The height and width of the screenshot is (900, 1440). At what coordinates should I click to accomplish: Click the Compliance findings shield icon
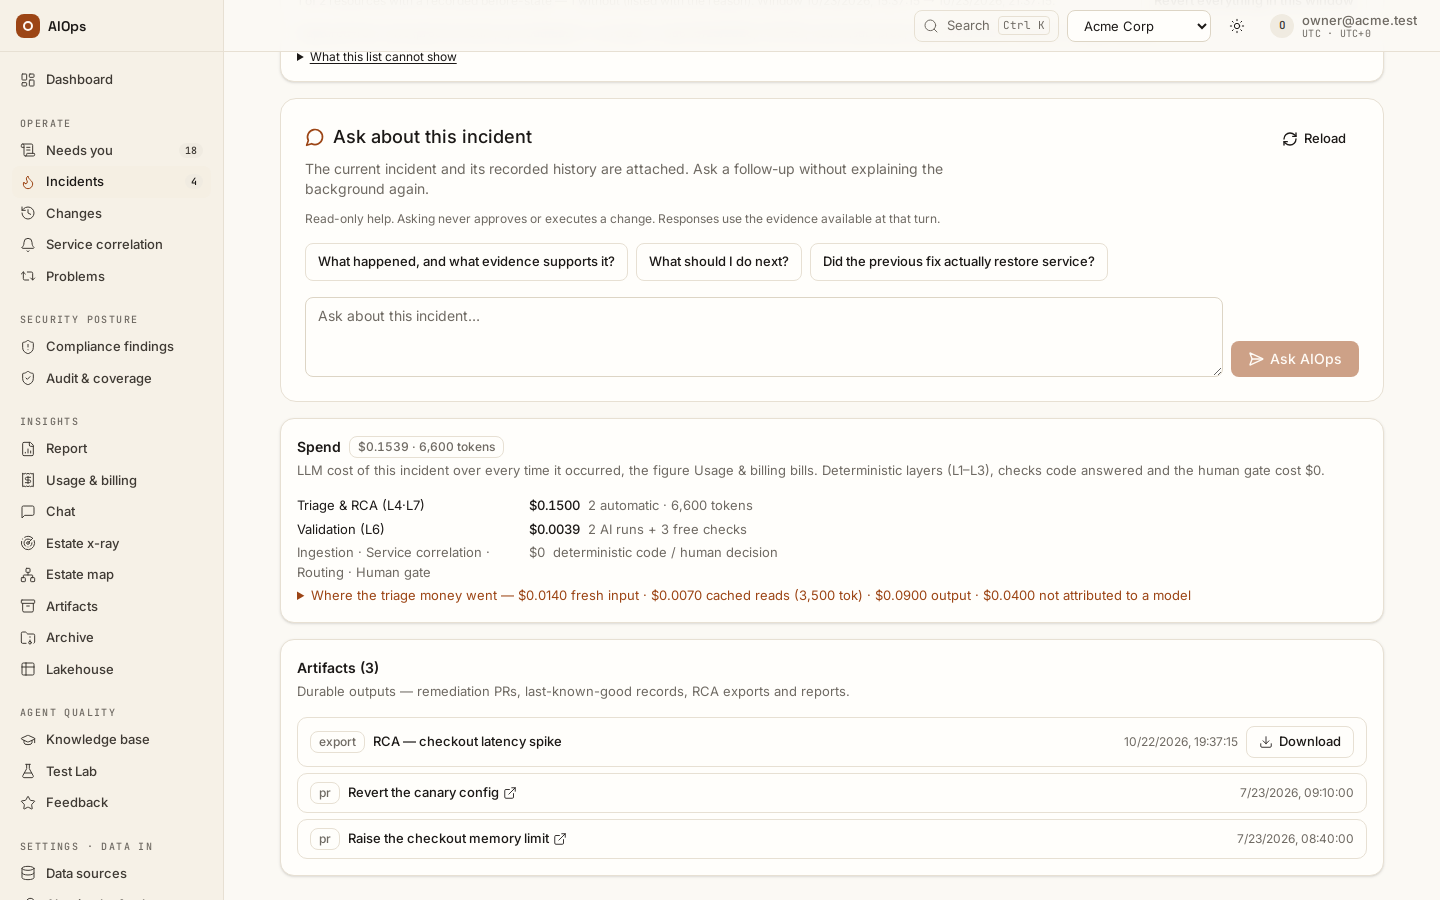tap(28, 347)
